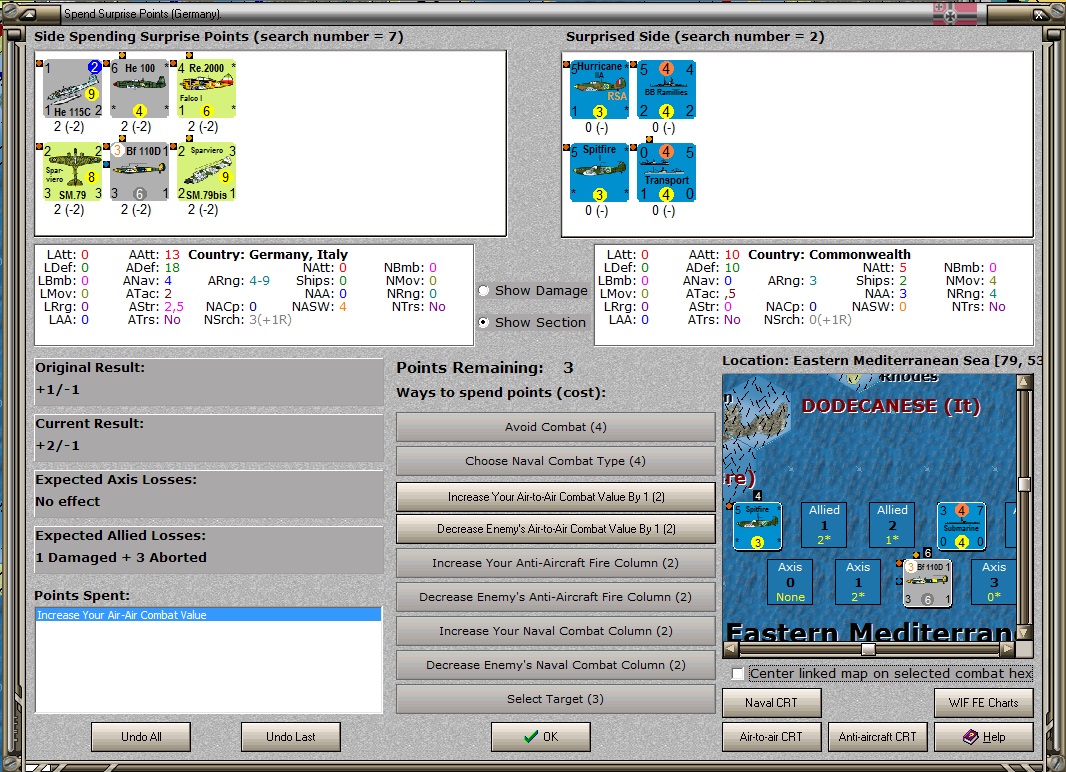Click Avoid Combat (4) button
Image resolution: width=1066 pixels, height=772 pixels.
coord(555,427)
